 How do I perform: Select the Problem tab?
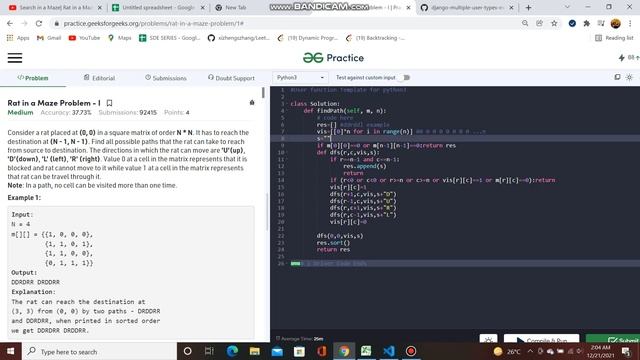33,78
